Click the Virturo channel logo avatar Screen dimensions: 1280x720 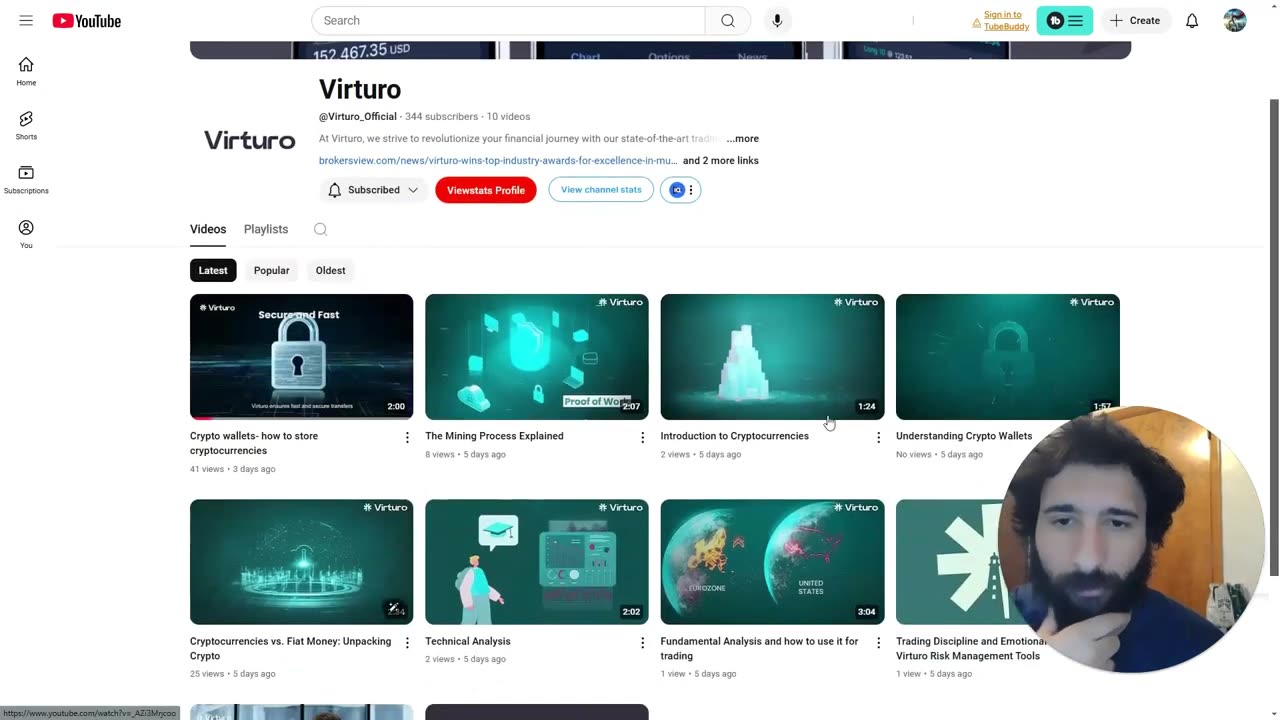(x=250, y=140)
